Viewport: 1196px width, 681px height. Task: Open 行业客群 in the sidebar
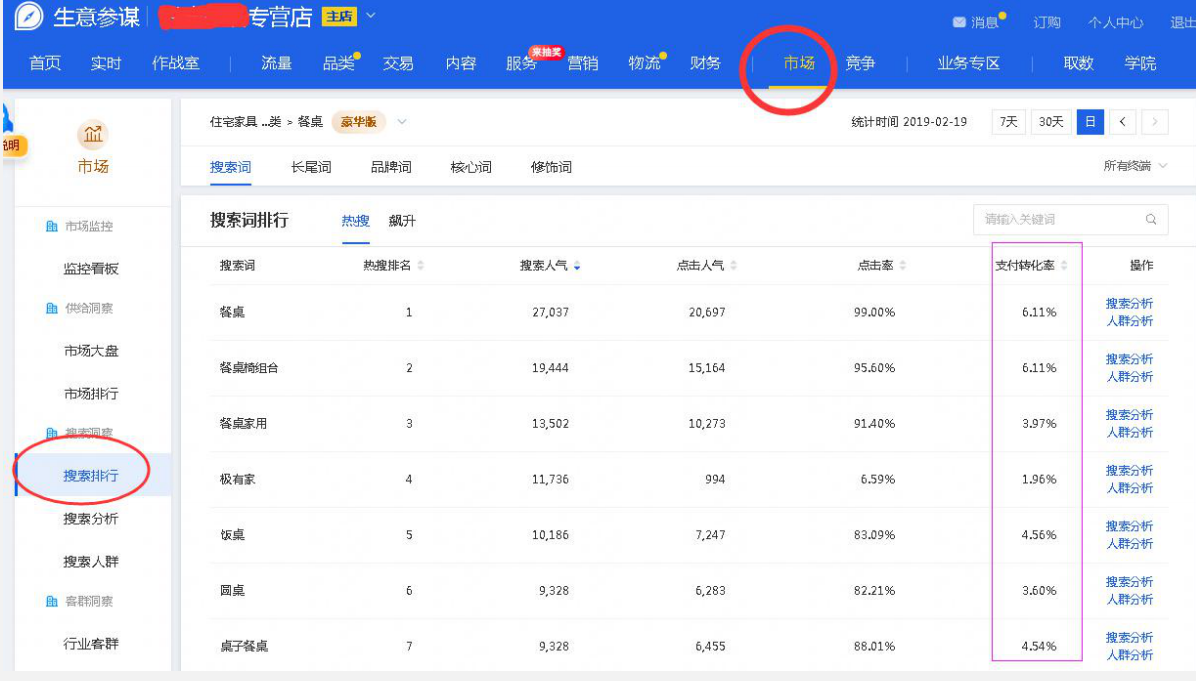coord(91,644)
